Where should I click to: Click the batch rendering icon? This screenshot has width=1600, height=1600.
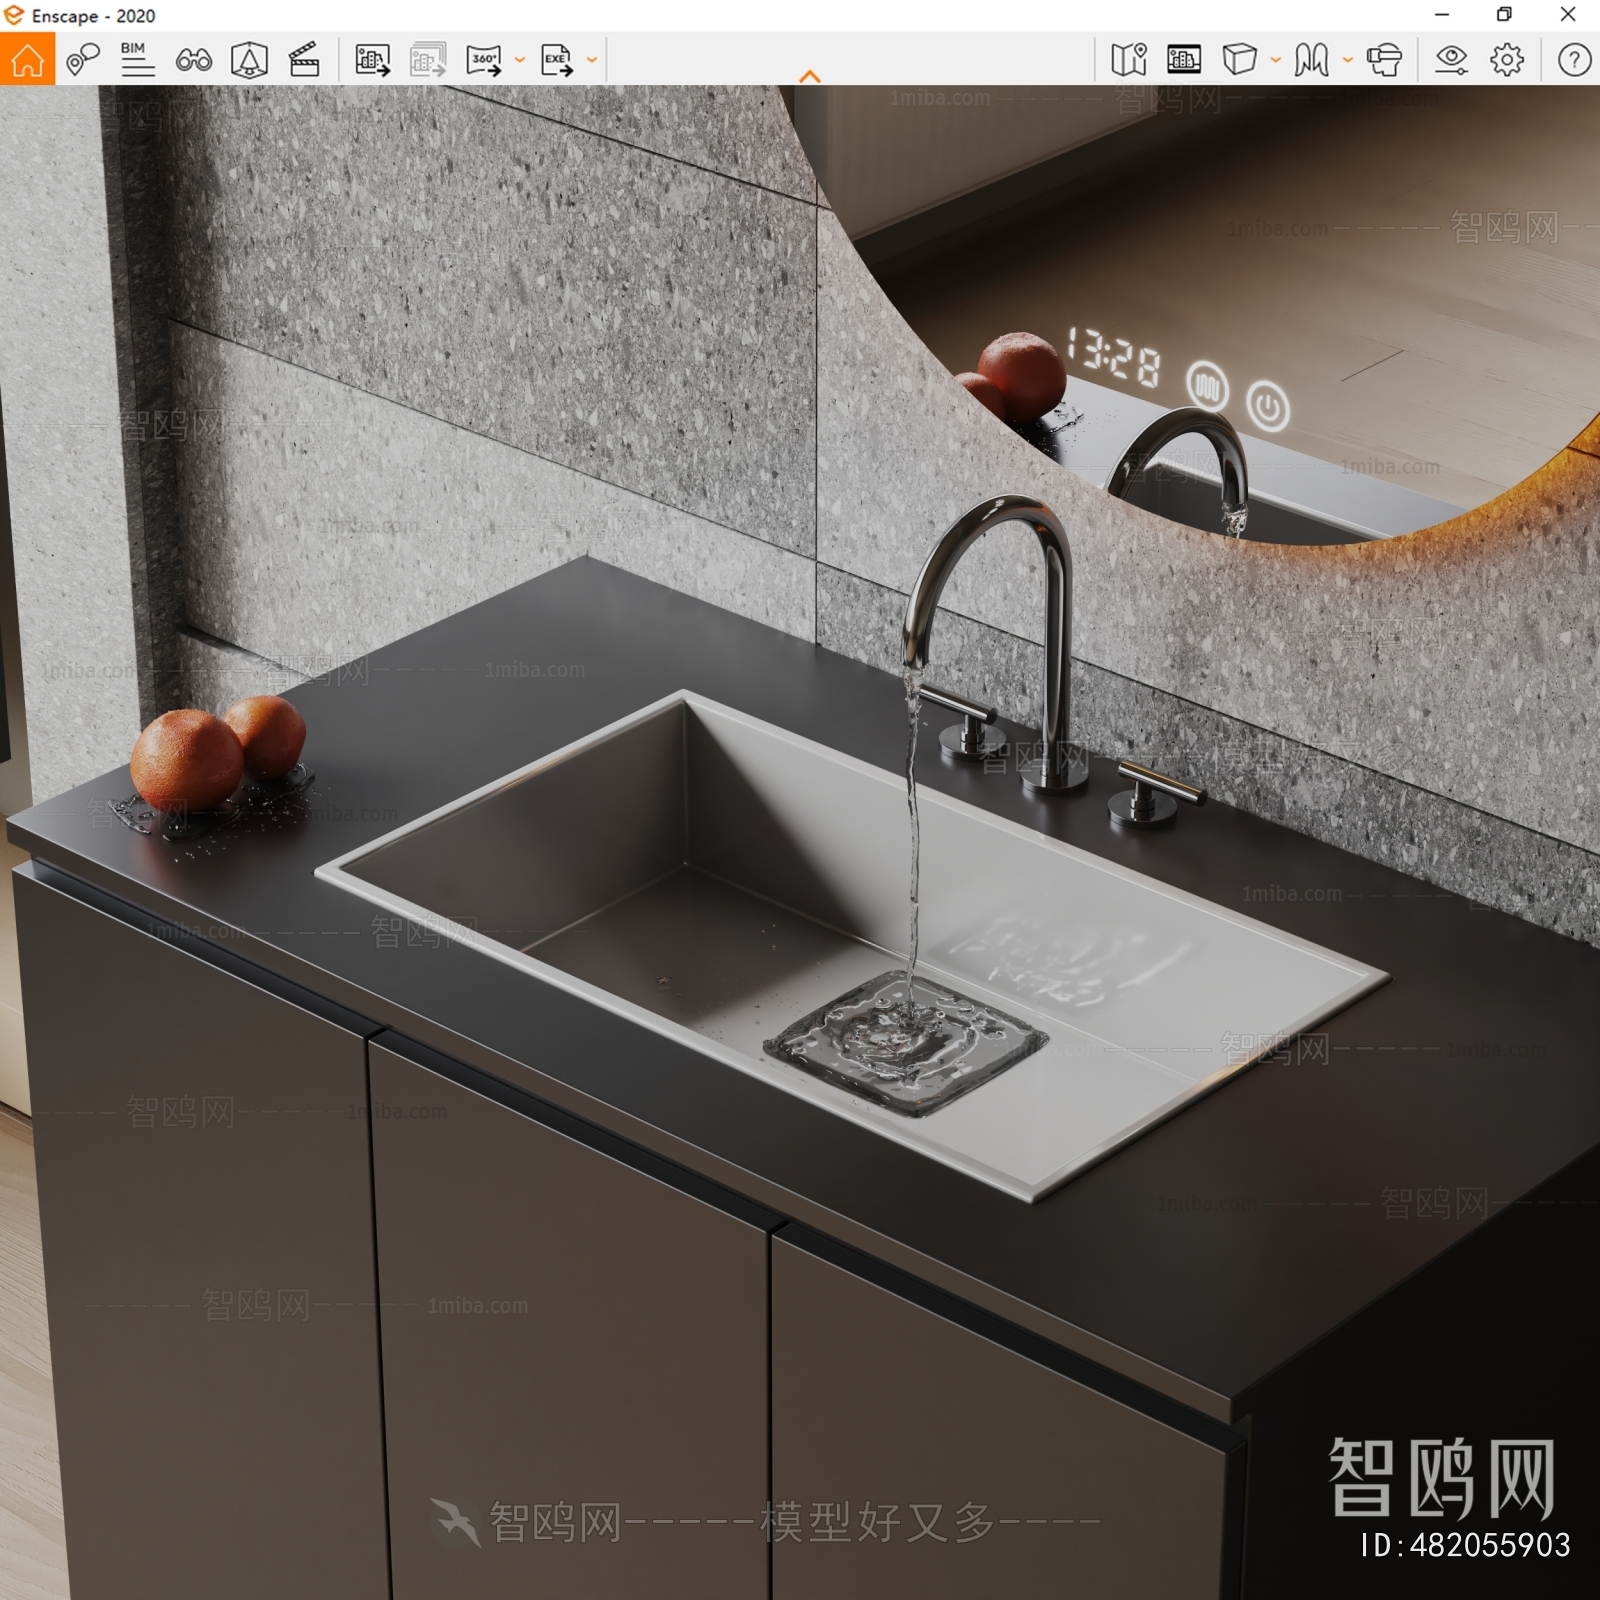[x=428, y=60]
